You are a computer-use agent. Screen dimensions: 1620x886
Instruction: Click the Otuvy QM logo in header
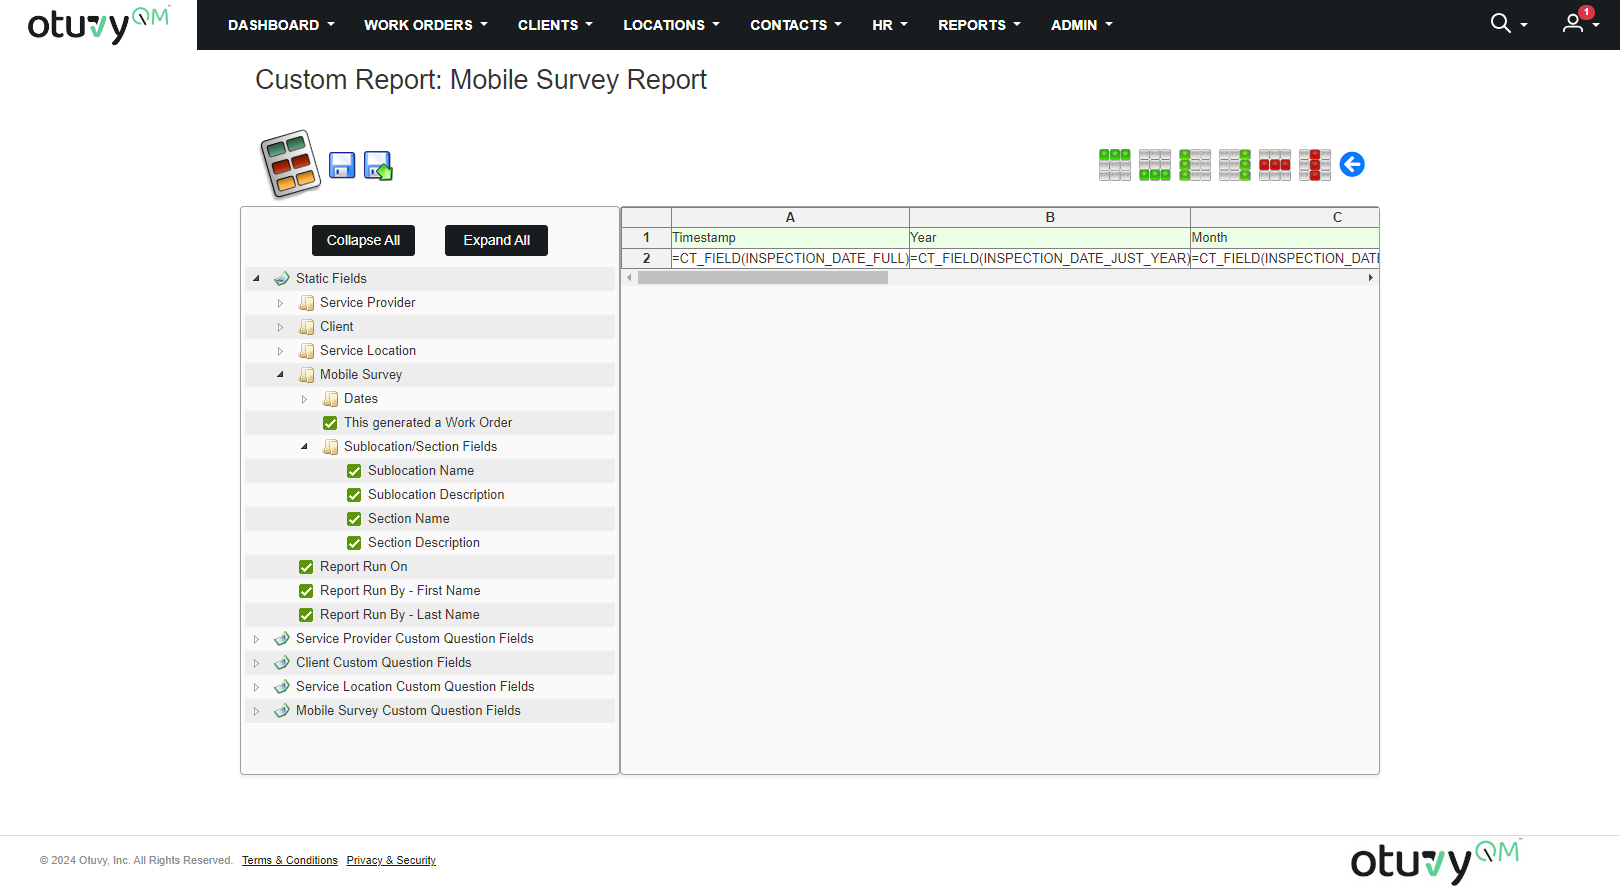click(x=98, y=24)
